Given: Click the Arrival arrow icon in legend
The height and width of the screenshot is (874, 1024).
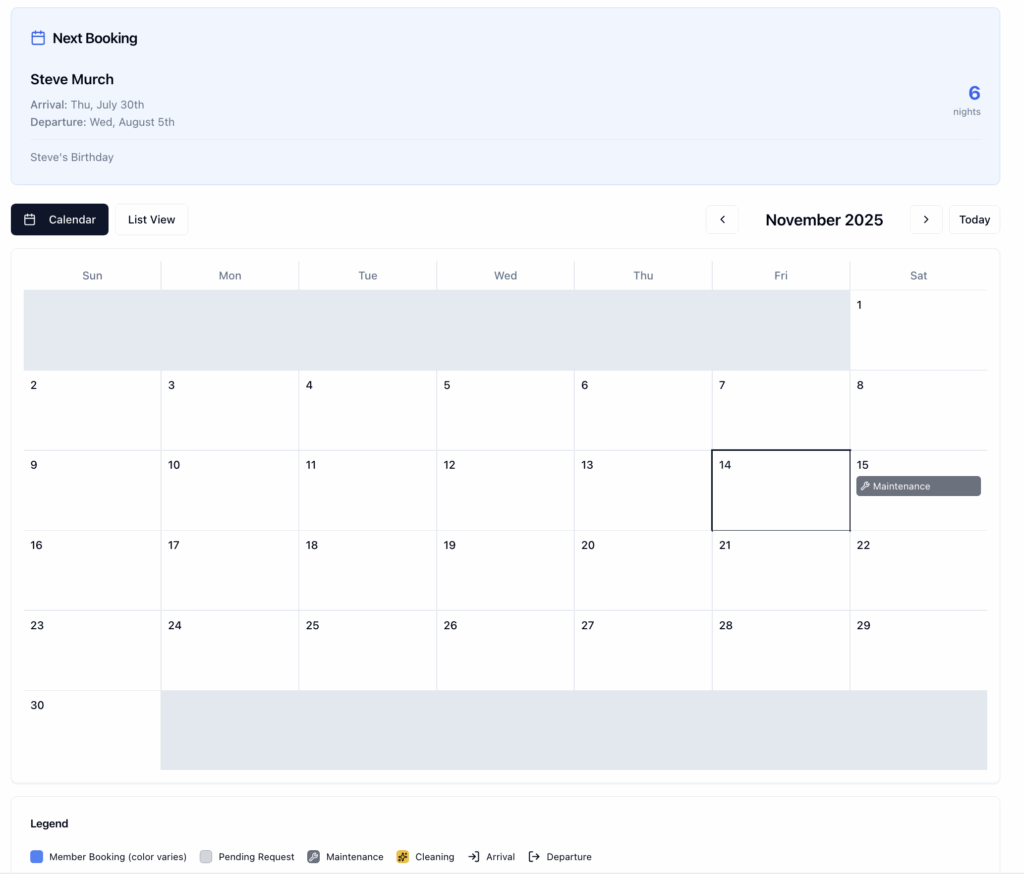Looking at the screenshot, I should pos(474,857).
